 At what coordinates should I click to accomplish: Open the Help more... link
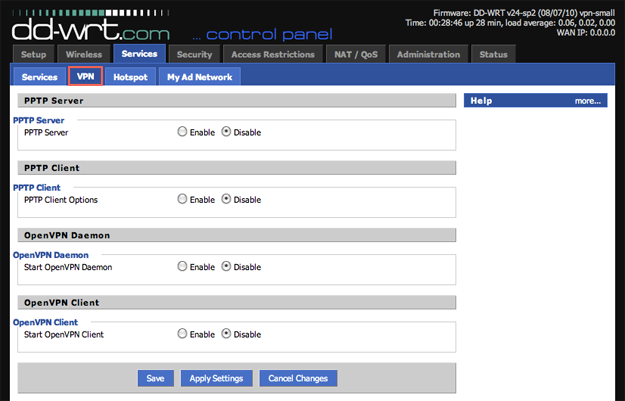tap(588, 101)
